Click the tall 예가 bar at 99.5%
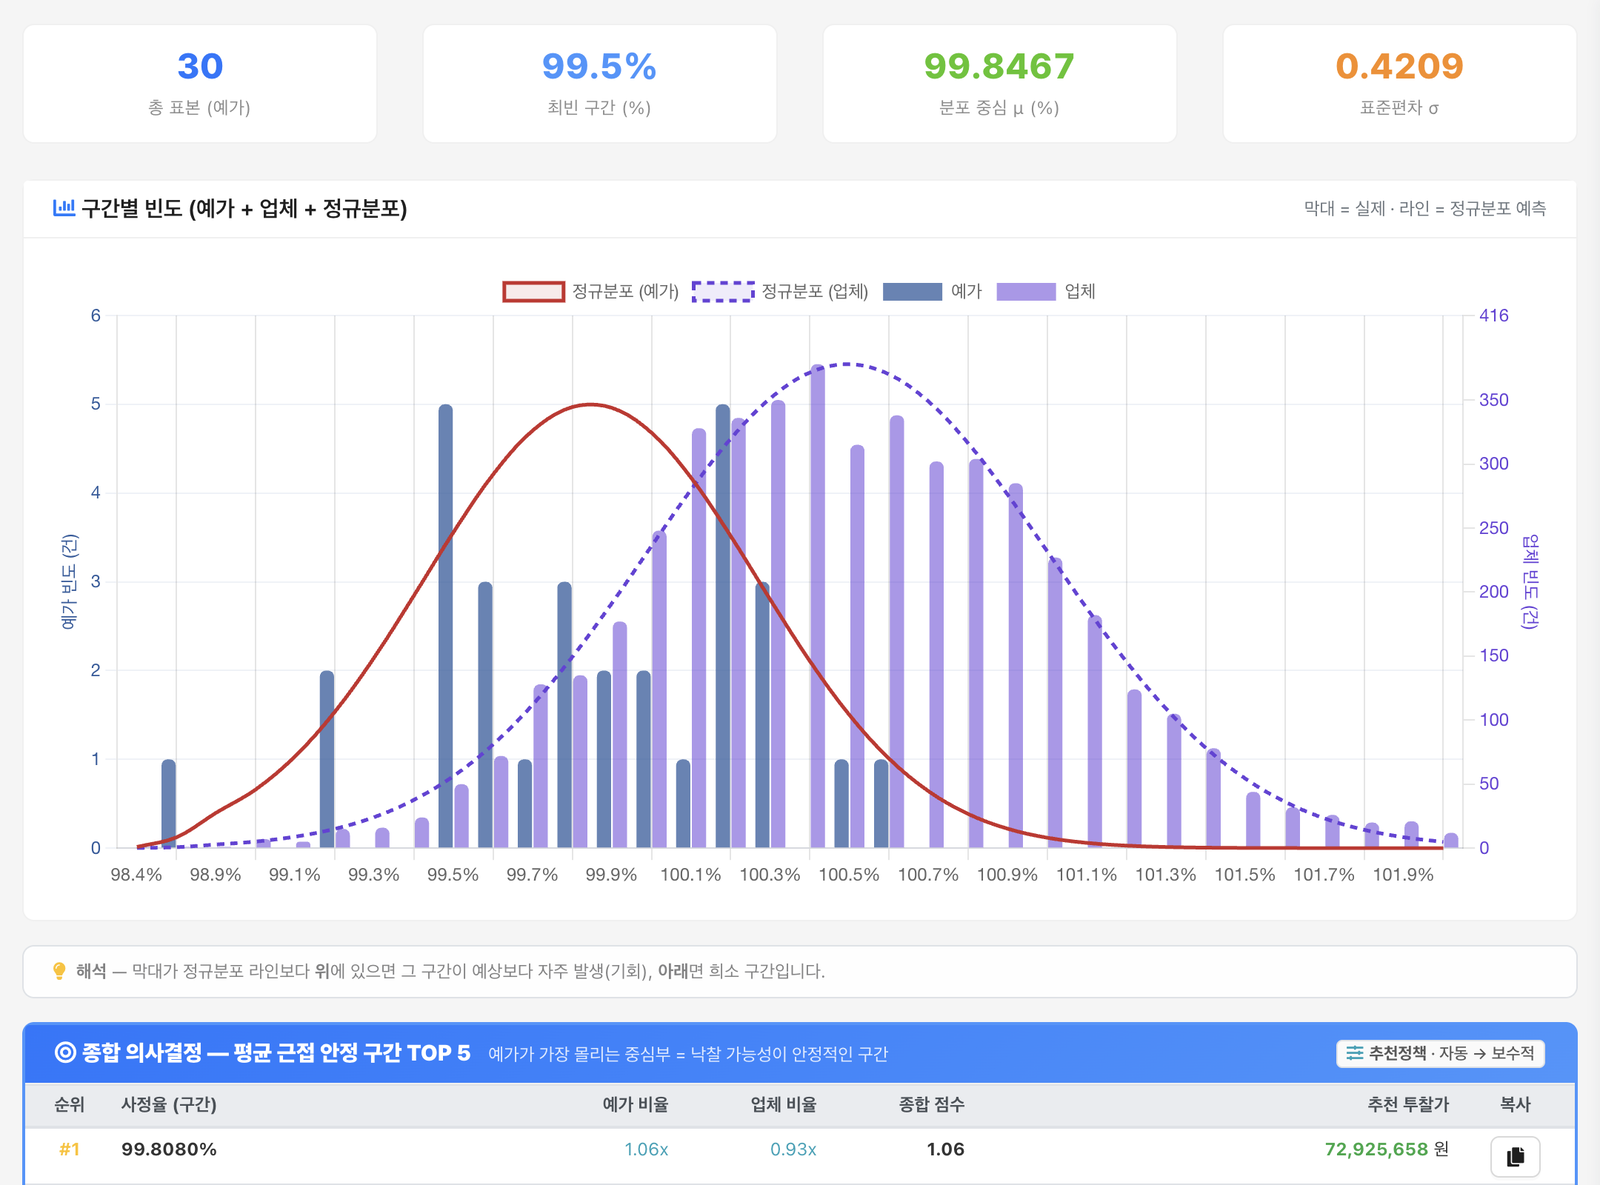 click(x=445, y=626)
